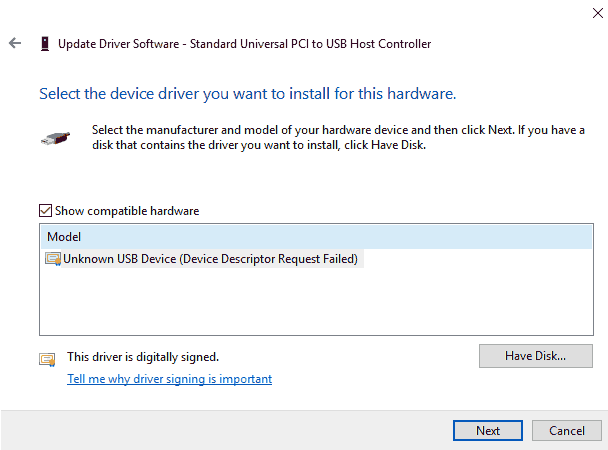This screenshot has height=450, width=608.
Task: Select Unknown USB Device (Device Descriptor Request Failed)
Action: click(x=210, y=259)
